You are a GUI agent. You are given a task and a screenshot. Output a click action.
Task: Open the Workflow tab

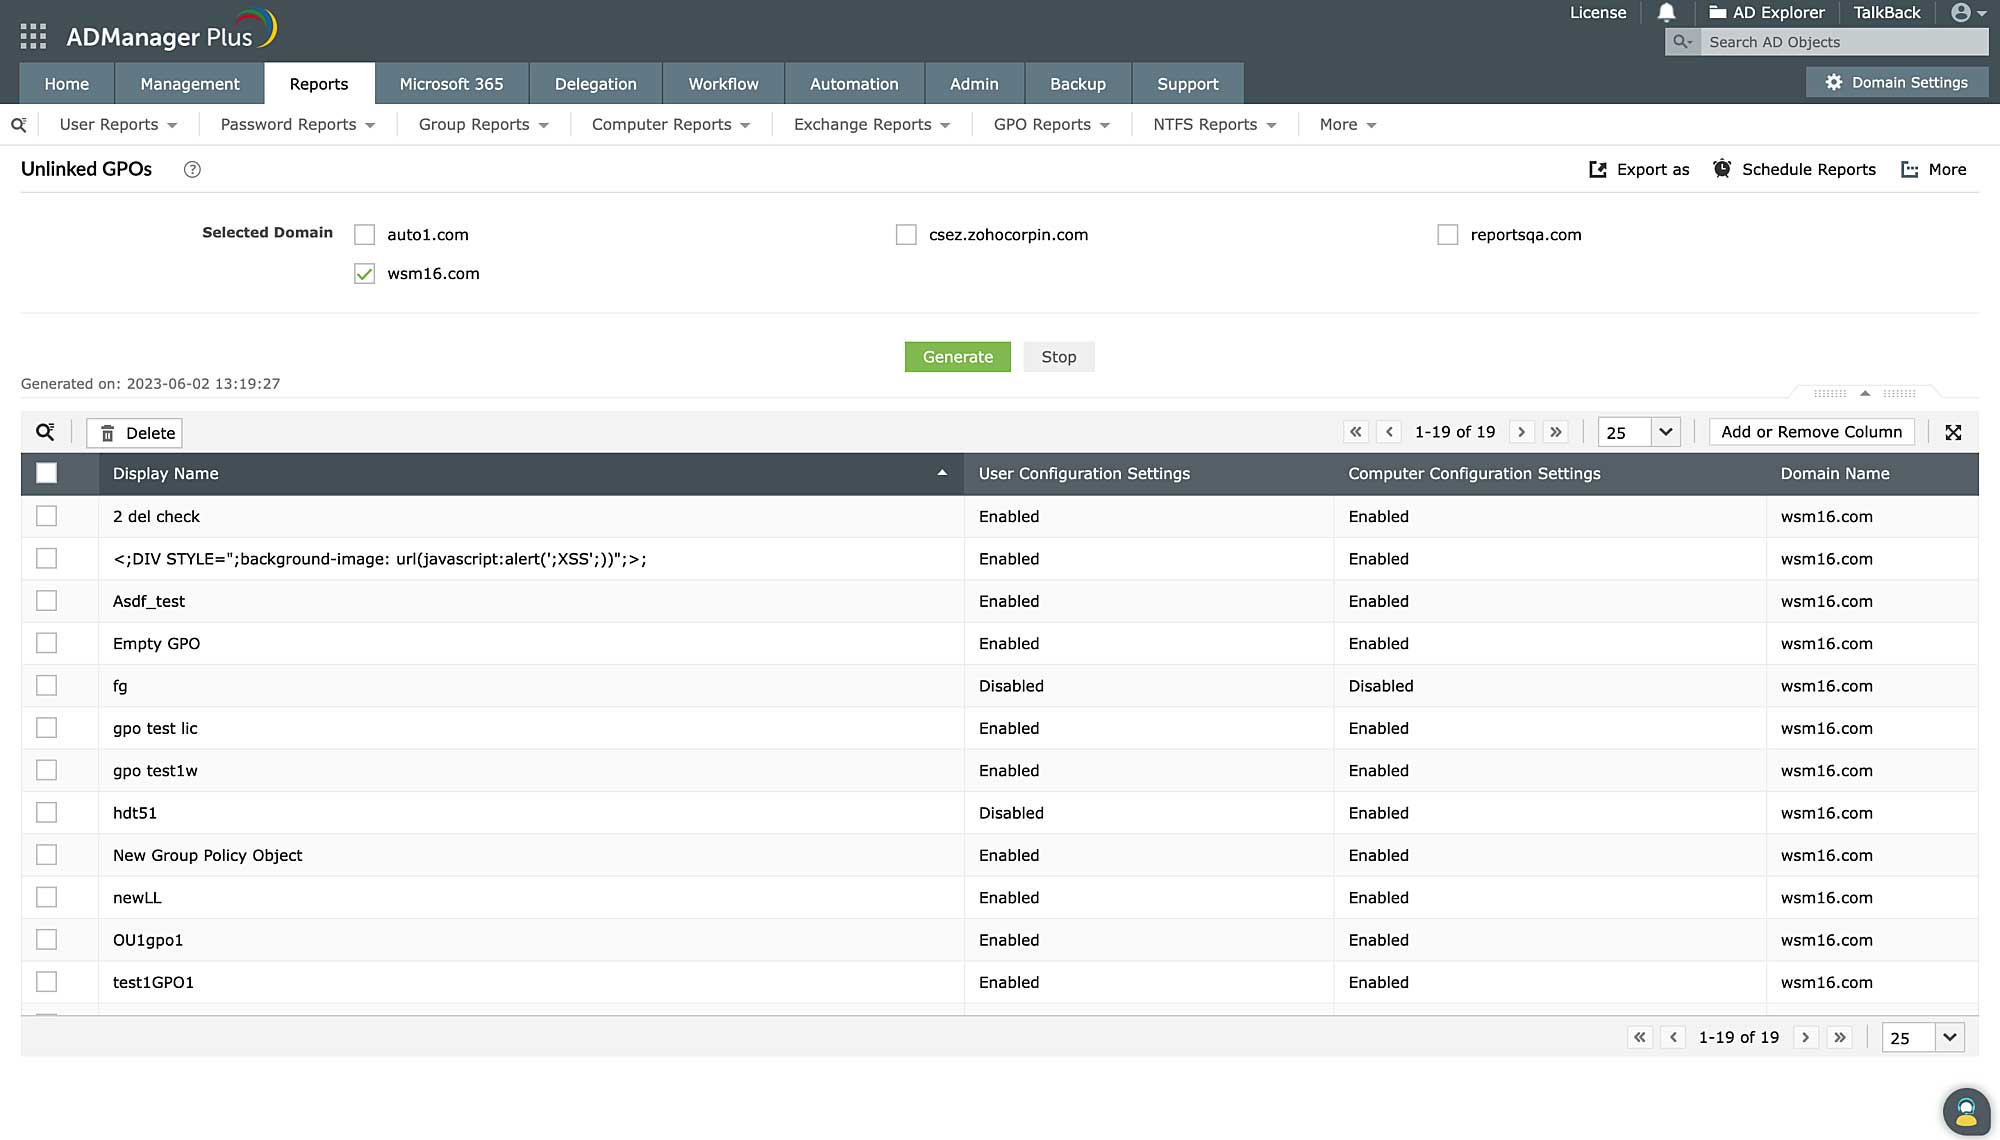tap(723, 84)
